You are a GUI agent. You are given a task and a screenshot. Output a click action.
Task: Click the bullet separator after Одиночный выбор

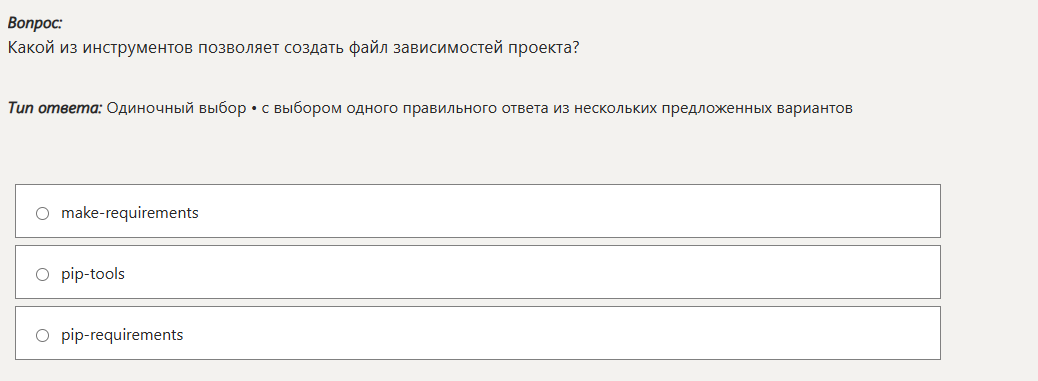click(254, 108)
